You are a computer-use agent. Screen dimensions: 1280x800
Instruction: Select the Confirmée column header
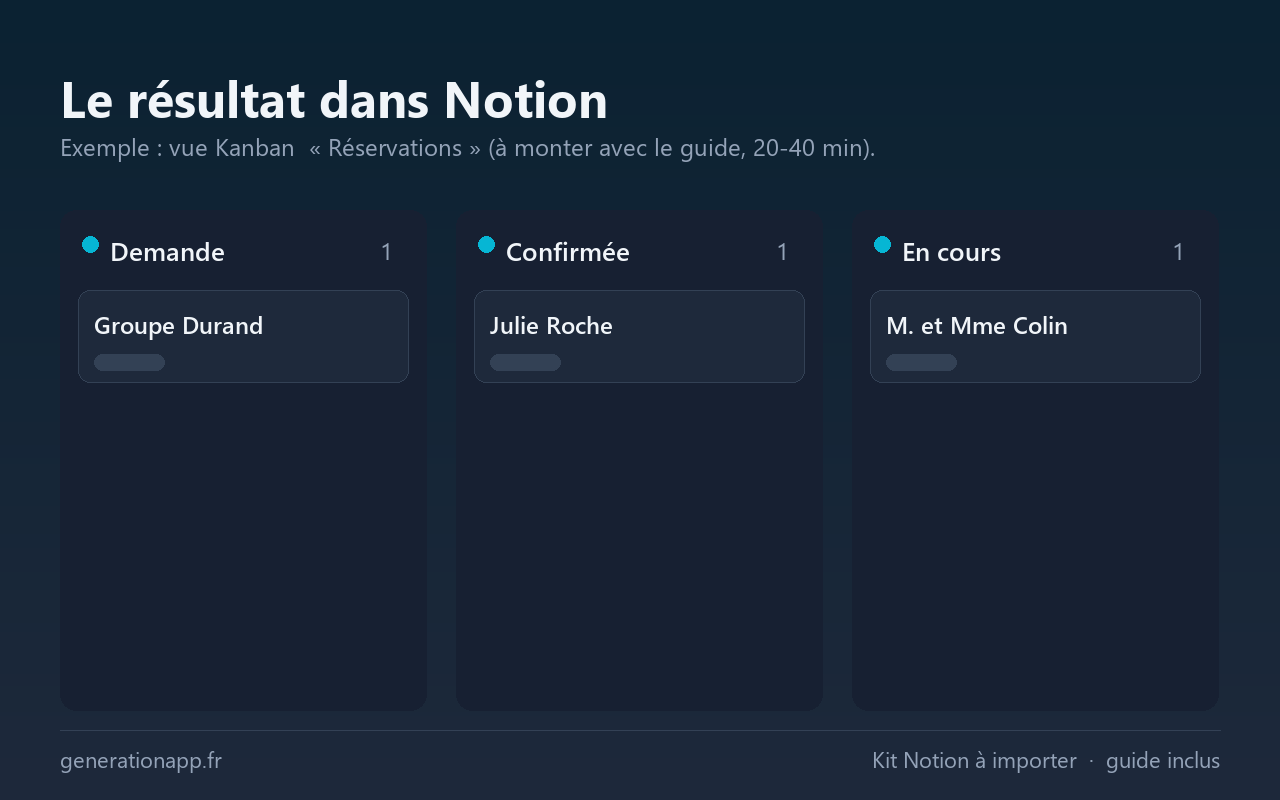[x=568, y=252]
